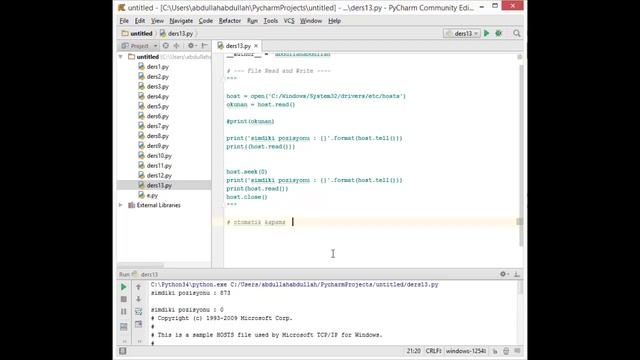
Task: Click the restore layout icon in Run panel
Action: pos(124,327)
